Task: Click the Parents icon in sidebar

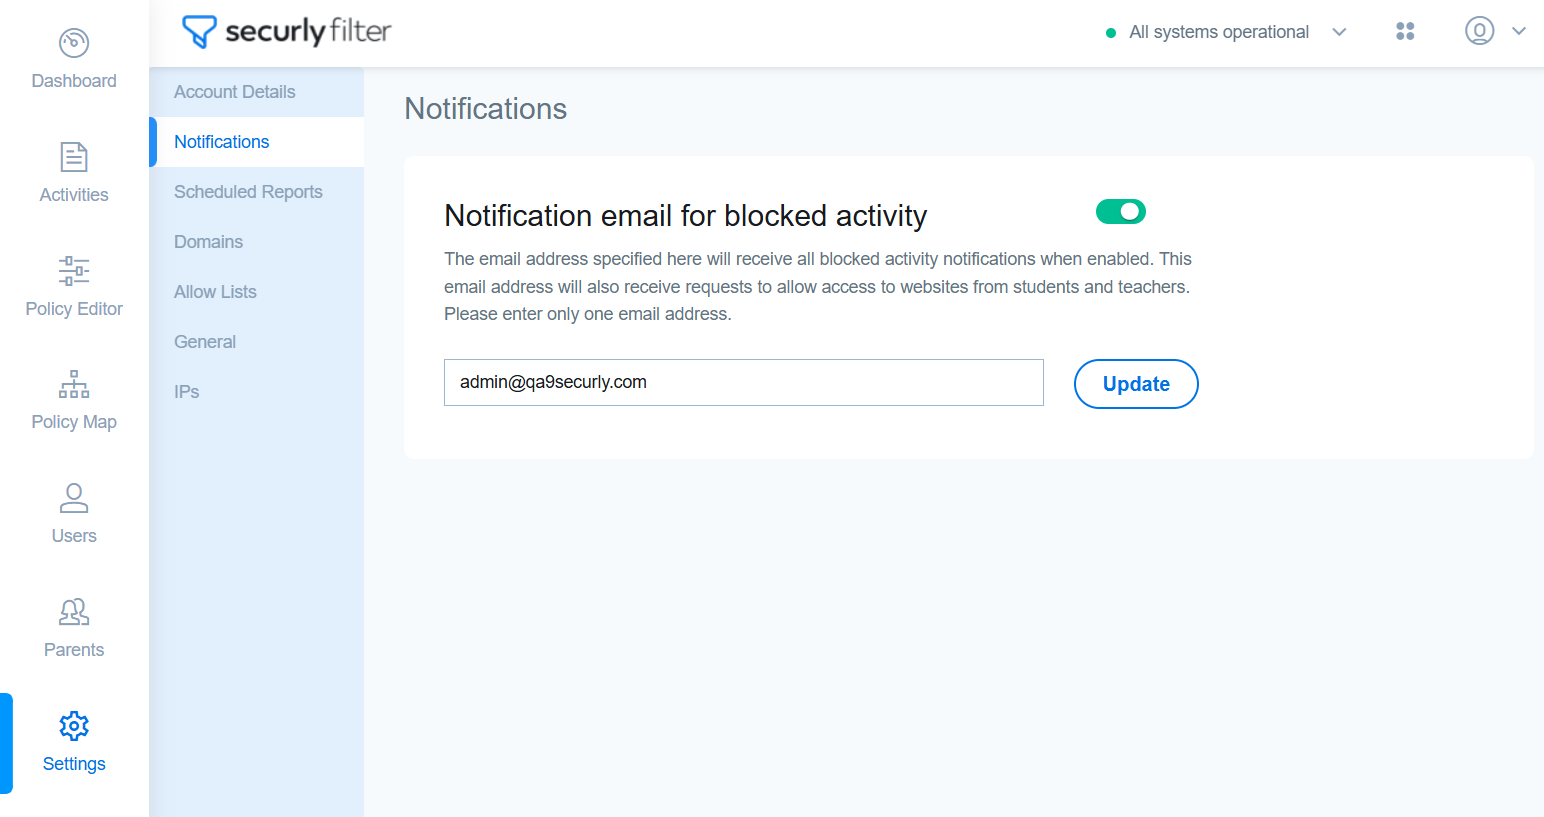Action: point(74,612)
